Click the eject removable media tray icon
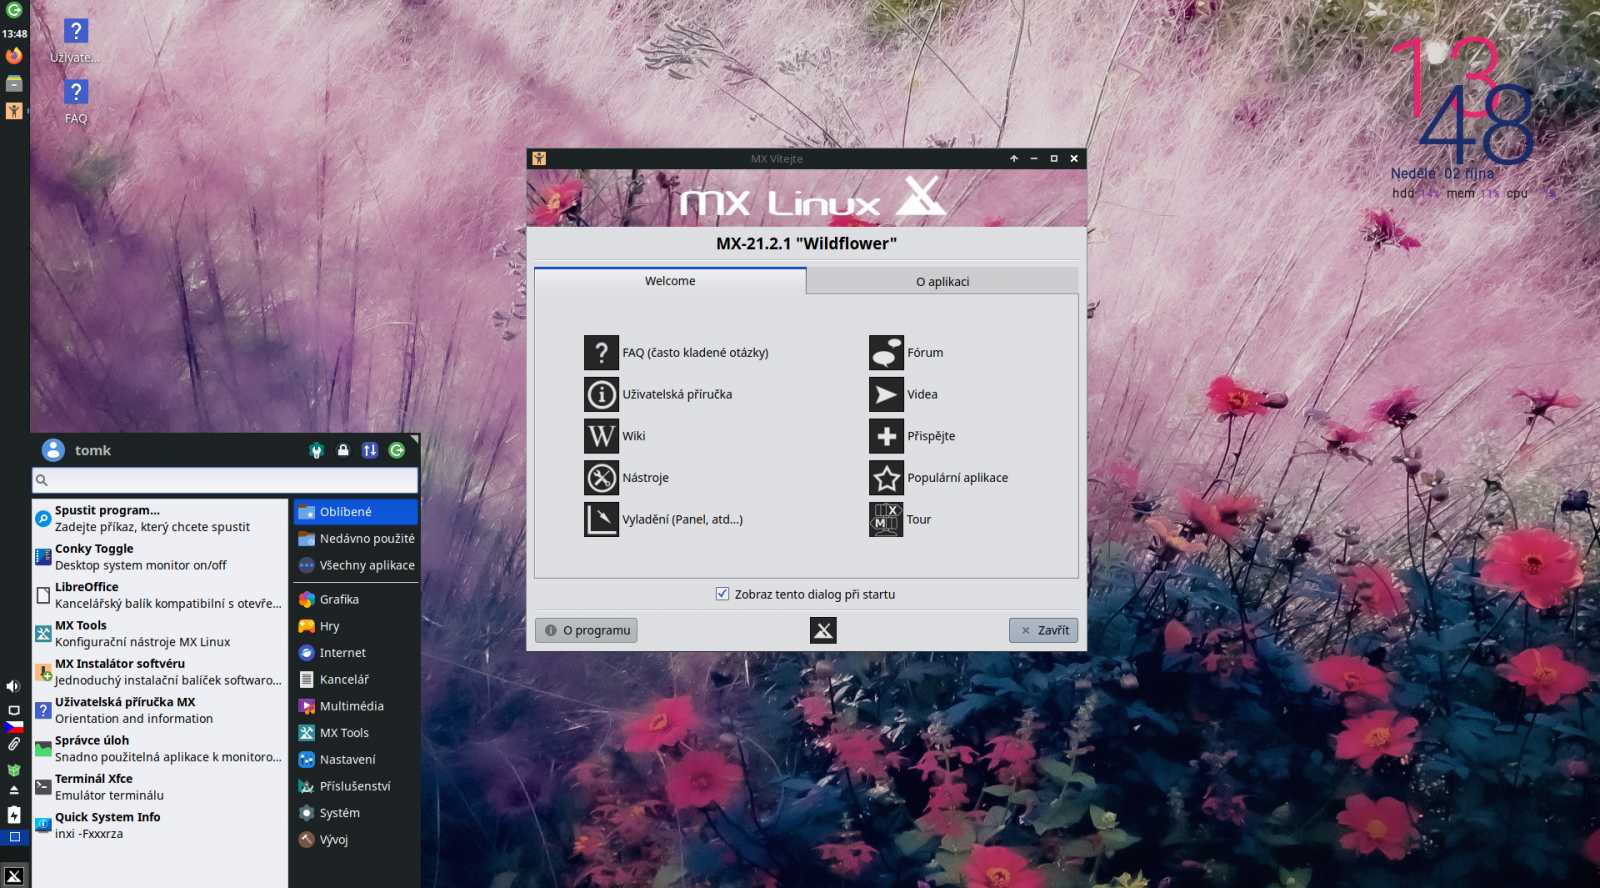The width and height of the screenshot is (1600, 888). (x=14, y=790)
